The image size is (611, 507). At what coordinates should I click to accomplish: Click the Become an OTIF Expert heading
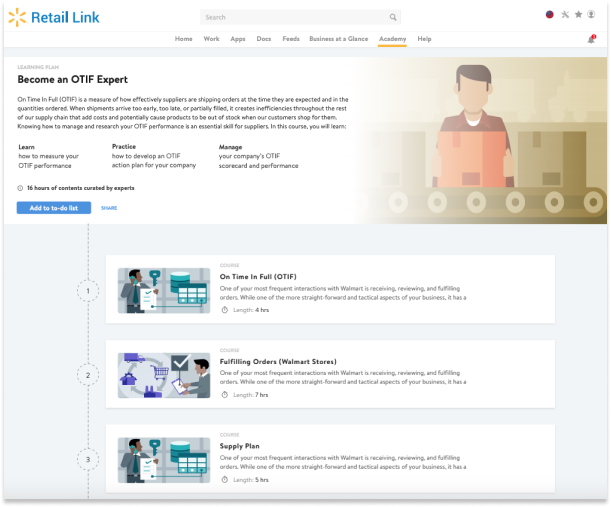[x=72, y=79]
